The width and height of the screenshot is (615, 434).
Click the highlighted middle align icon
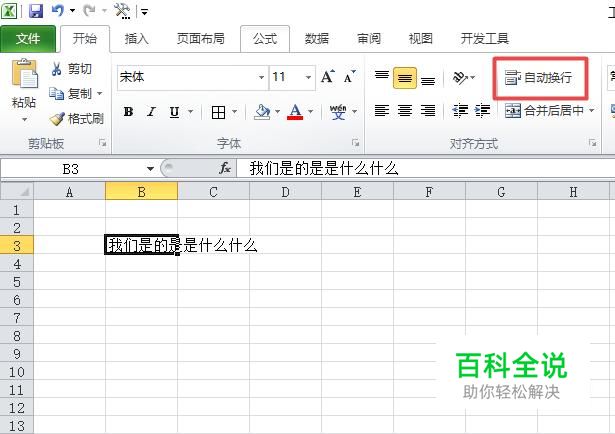[405, 78]
